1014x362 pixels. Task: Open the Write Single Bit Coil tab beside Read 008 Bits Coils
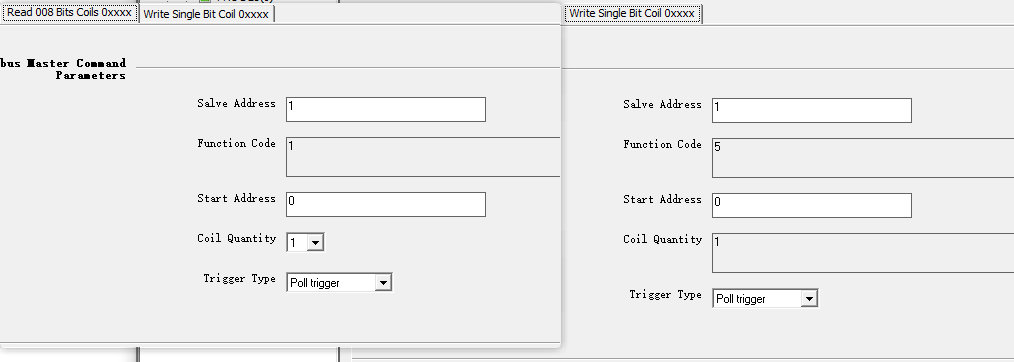tap(206, 14)
